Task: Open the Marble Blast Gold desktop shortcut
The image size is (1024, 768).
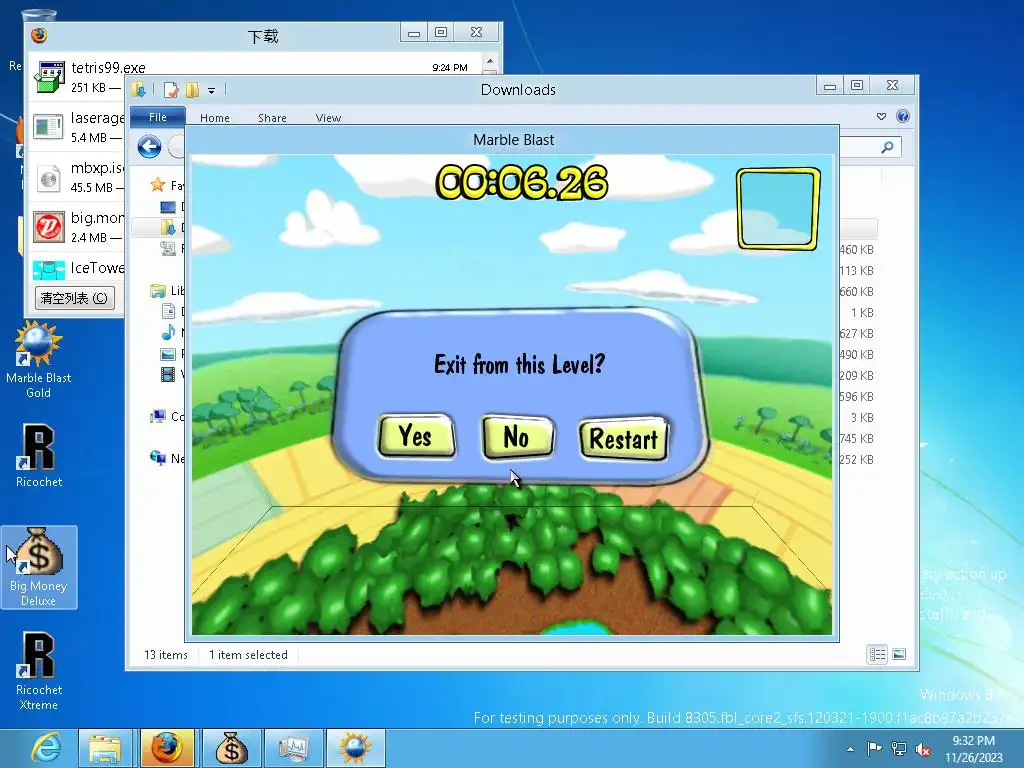Action: pyautogui.click(x=39, y=360)
